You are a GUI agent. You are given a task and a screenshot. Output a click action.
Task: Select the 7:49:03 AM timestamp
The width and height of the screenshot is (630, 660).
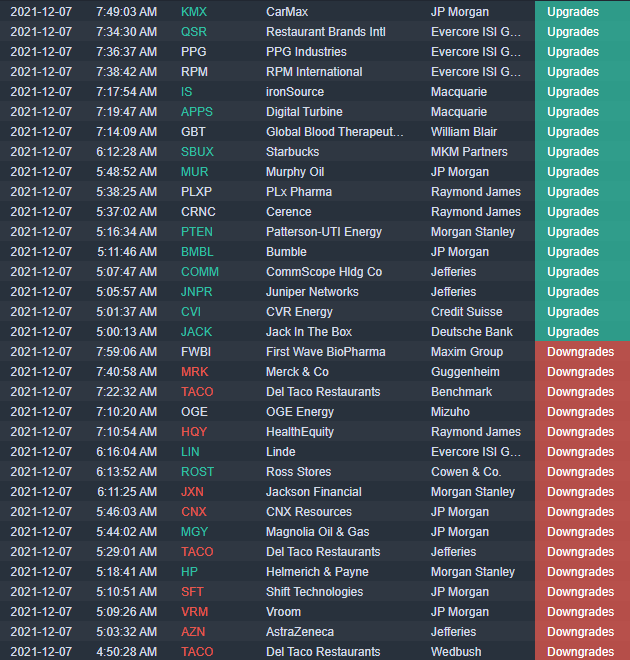click(126, 12)
